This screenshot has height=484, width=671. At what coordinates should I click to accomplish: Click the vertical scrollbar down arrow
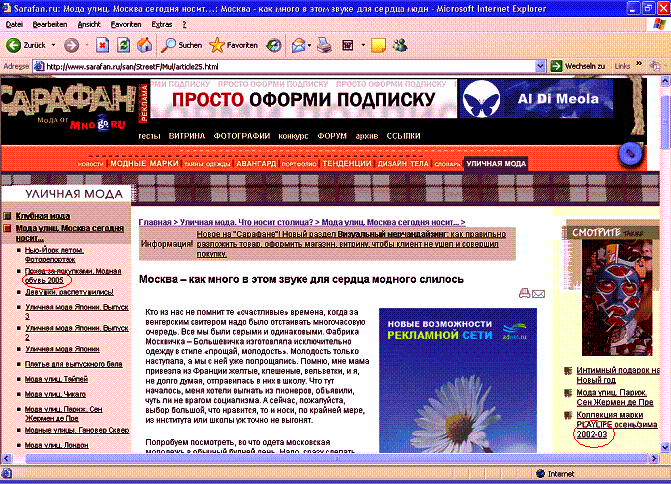point(665,448)
